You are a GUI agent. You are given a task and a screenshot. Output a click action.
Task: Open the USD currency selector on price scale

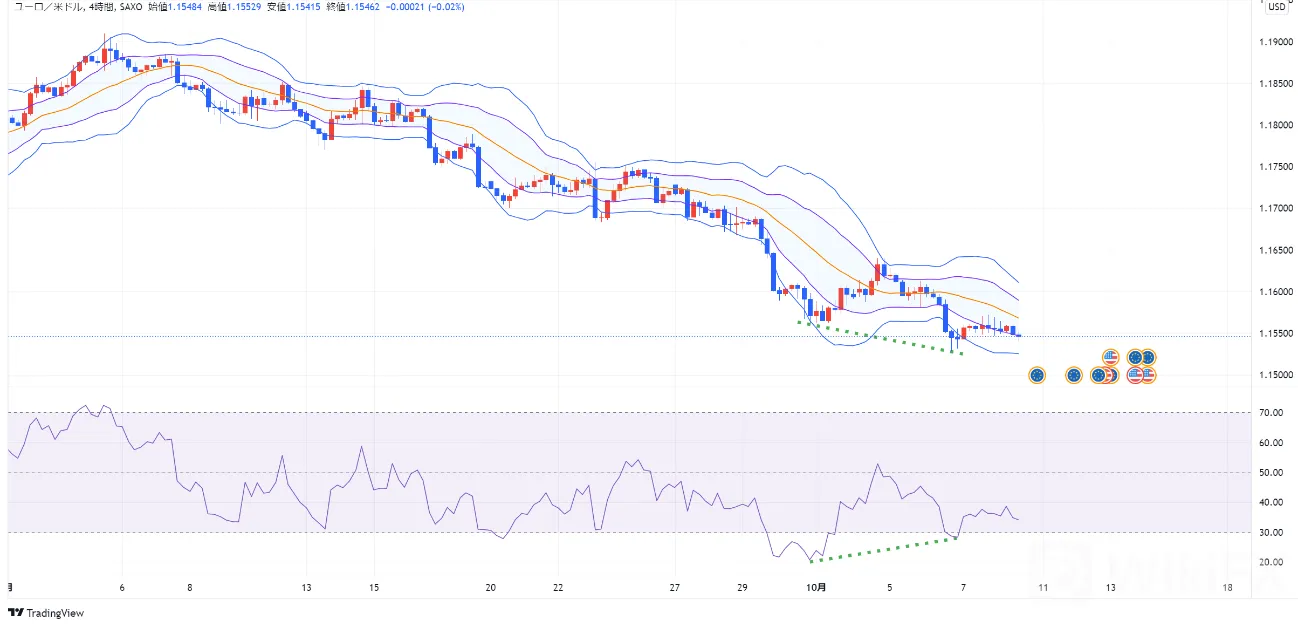[x=1277, y=6]
